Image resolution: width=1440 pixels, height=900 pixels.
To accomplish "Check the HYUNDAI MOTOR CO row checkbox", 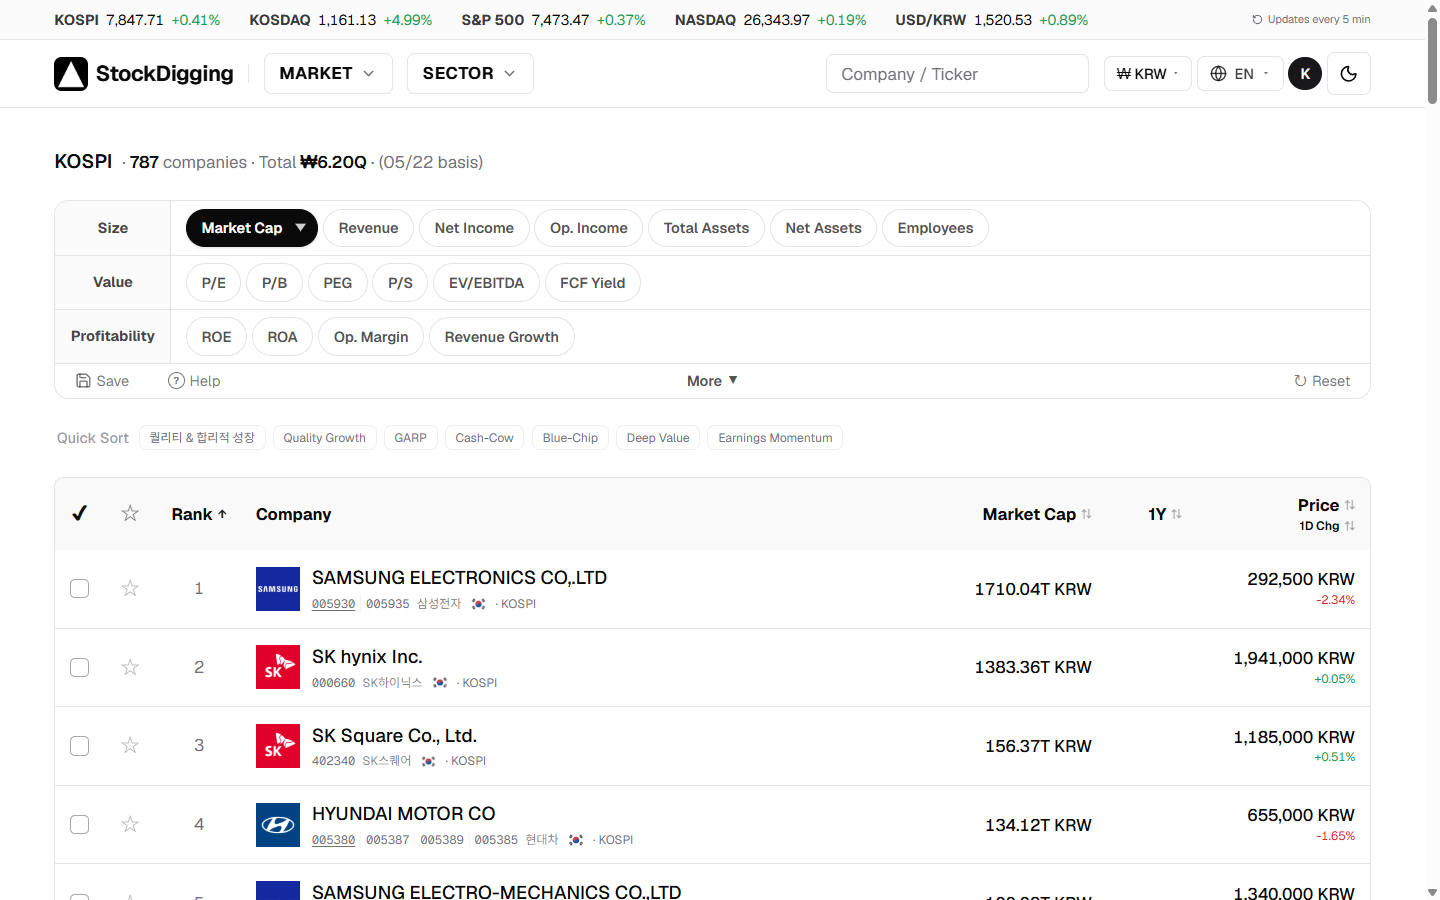I will [x=80, y=825].
